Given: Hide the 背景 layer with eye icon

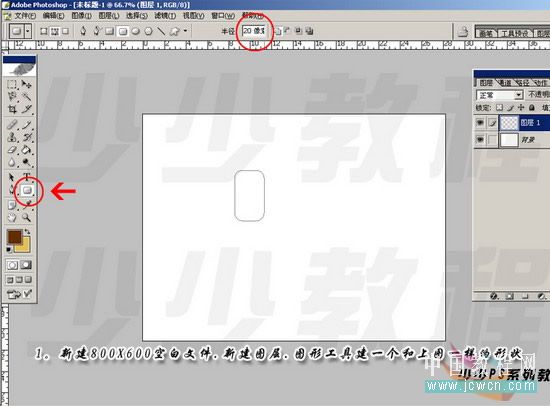Looking at the screenshot, I should tap(480, 140).
